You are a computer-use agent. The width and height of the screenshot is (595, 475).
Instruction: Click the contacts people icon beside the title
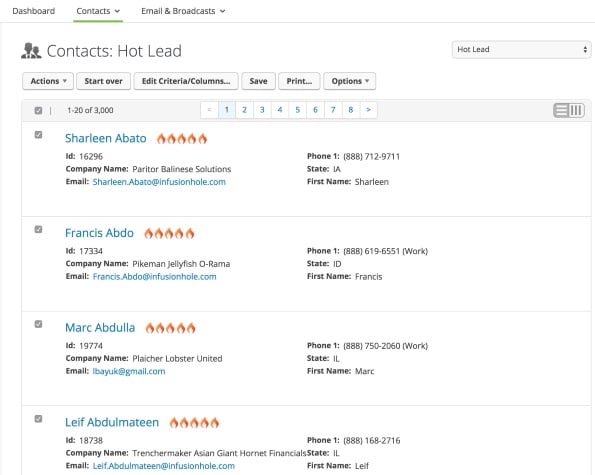point(31,51)
